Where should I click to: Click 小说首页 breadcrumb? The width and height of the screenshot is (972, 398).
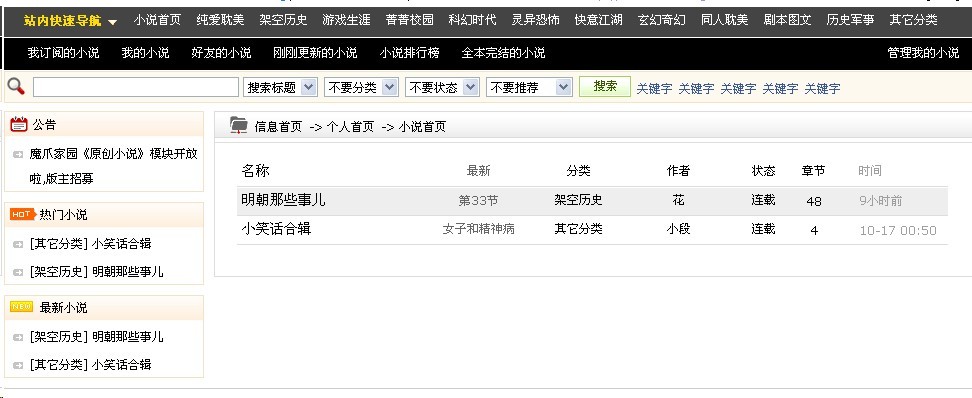[422, 127]
